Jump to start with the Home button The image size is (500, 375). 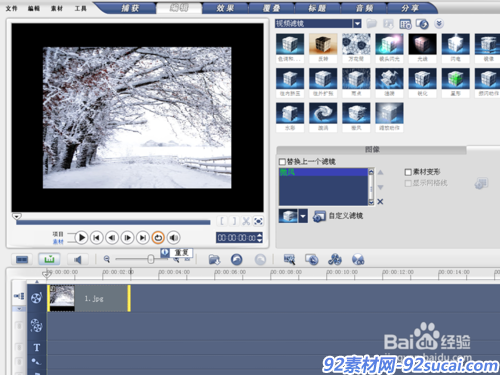click(x=97, y=238)
